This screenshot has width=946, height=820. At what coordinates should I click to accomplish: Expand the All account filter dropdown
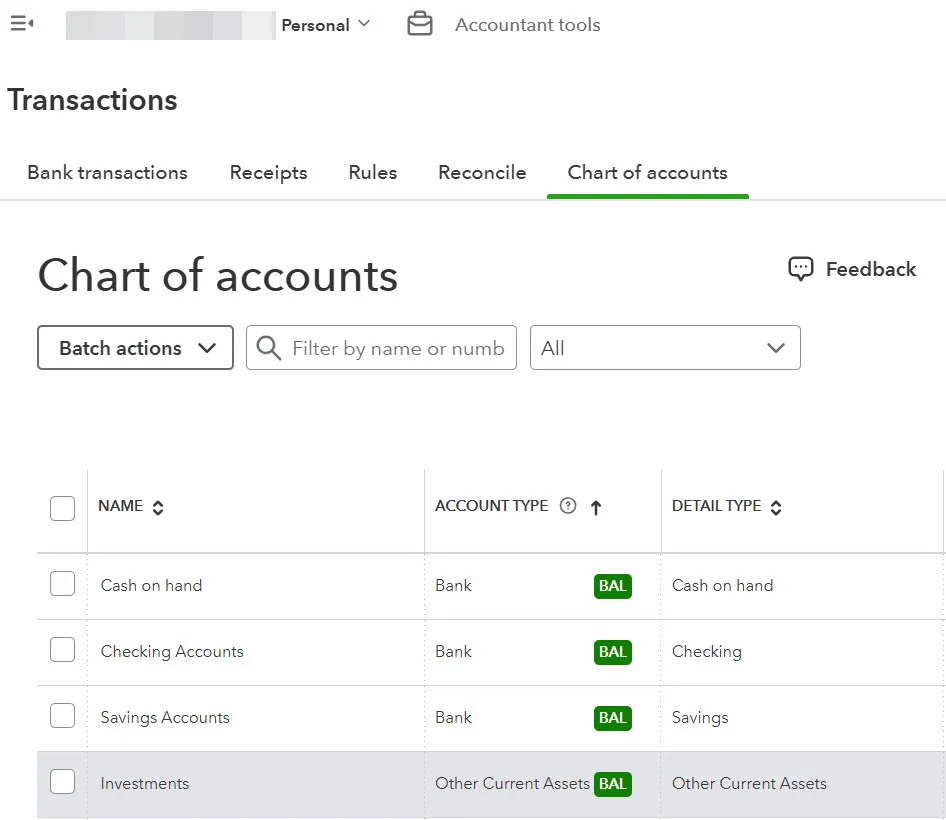point(664,348)
